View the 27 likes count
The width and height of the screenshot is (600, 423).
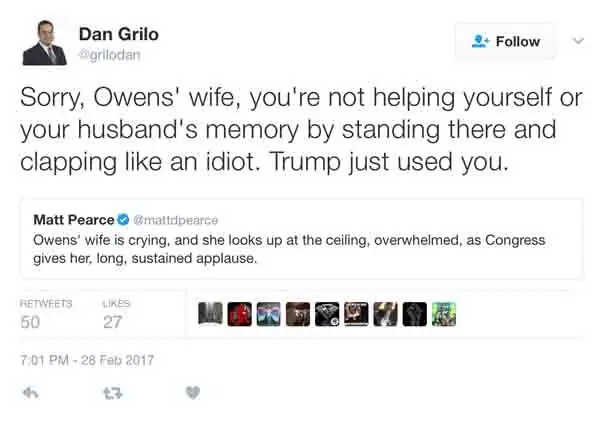[112, 322]
